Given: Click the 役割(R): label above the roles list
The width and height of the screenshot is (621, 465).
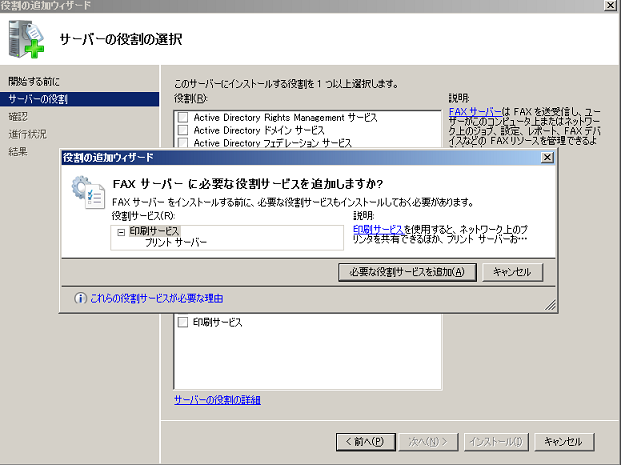Looking at the screenshot, I should (x=191, y=98).
